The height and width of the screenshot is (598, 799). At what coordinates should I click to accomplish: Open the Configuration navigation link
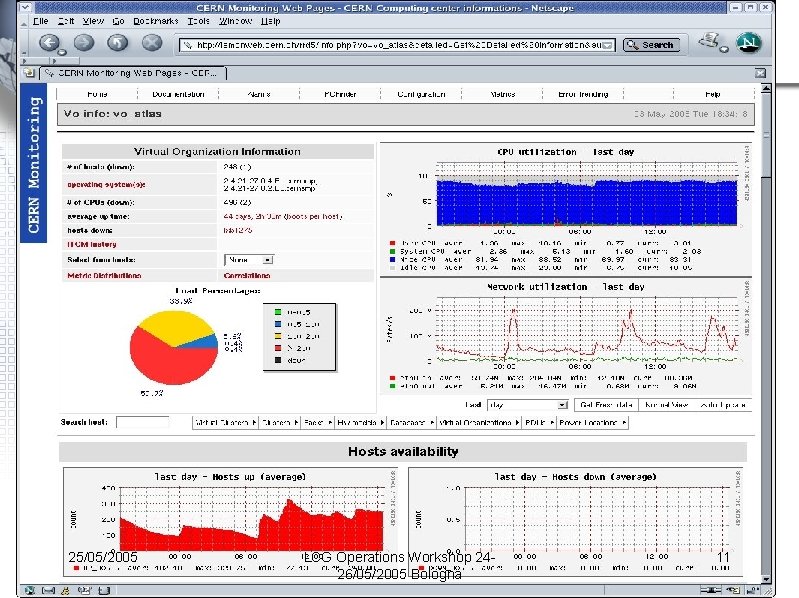click(x=421, y=94)
